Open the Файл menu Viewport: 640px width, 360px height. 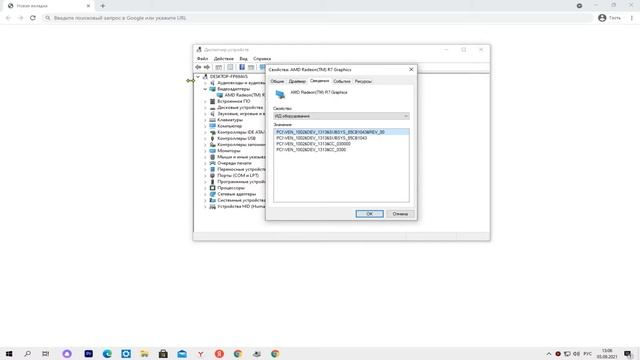(202, 59)
